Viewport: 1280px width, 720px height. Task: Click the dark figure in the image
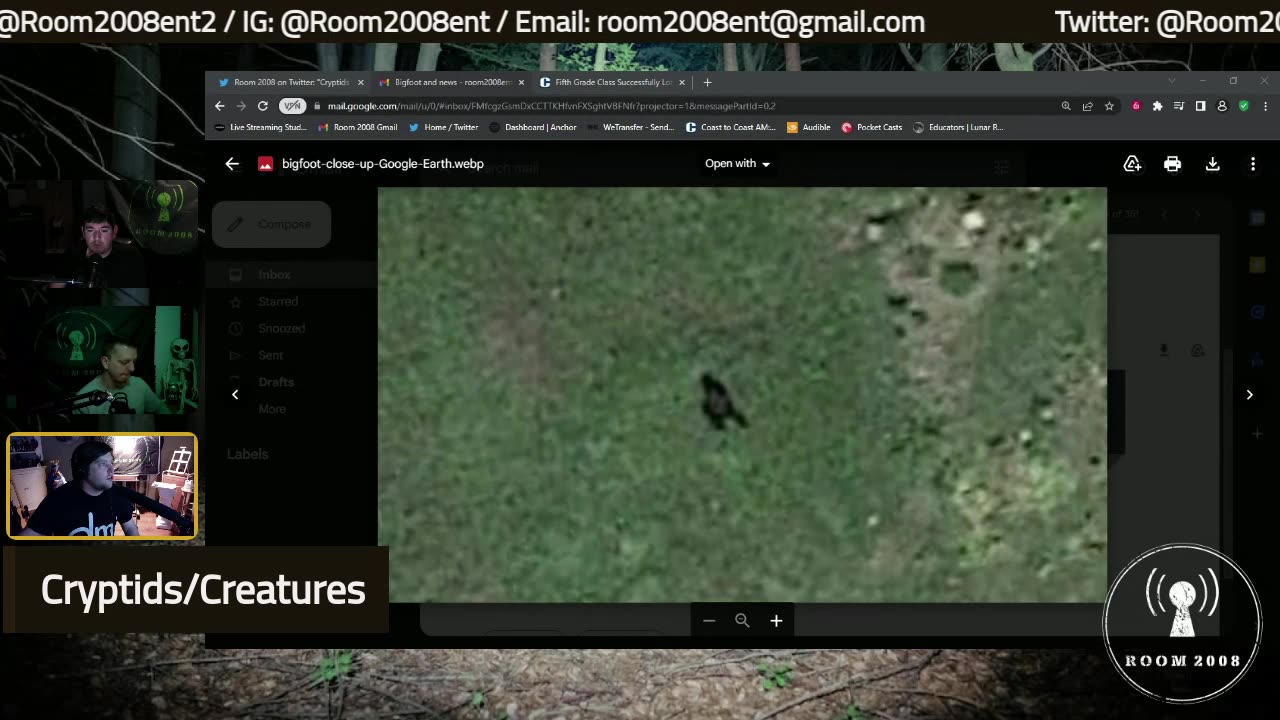(x=719, y=402)
